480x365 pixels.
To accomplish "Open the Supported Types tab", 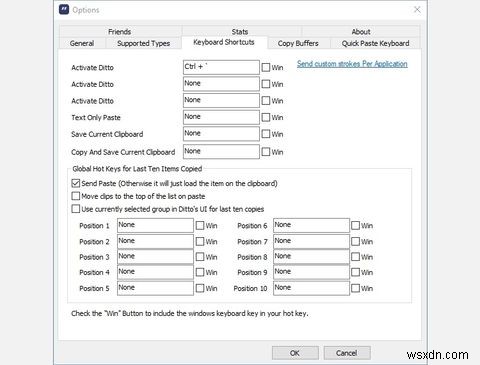I will 143,43.
